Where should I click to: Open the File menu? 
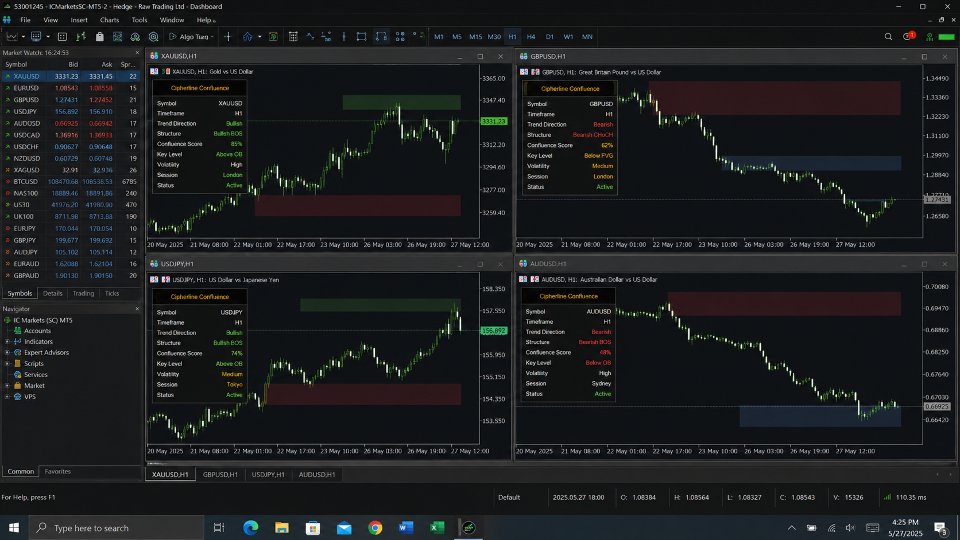click(x=25, y=20)
